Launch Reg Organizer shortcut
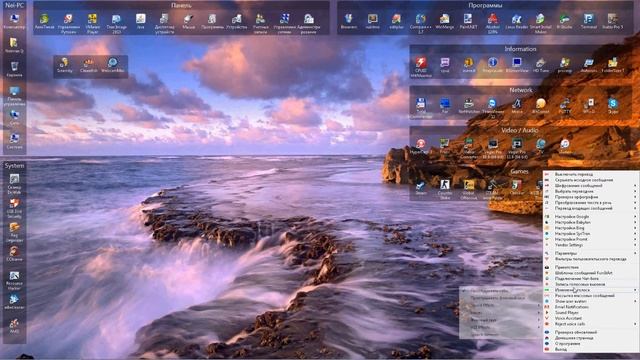 14,232
